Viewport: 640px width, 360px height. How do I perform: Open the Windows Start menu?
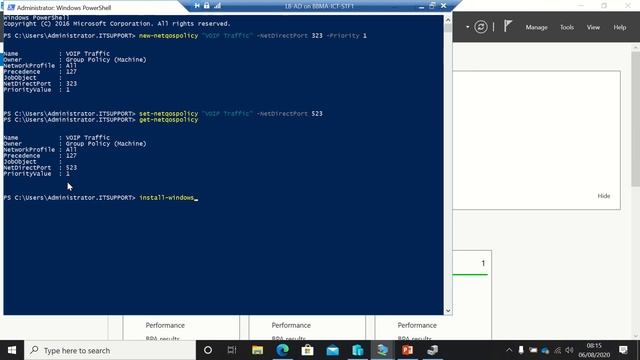coord(12,350)
